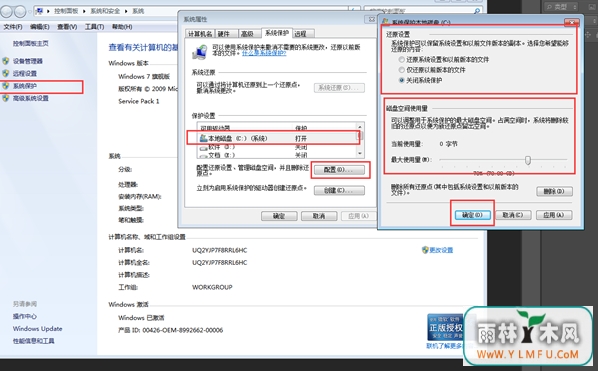
Task: Click the drive list scroll-up arrow
Action: 360,127
